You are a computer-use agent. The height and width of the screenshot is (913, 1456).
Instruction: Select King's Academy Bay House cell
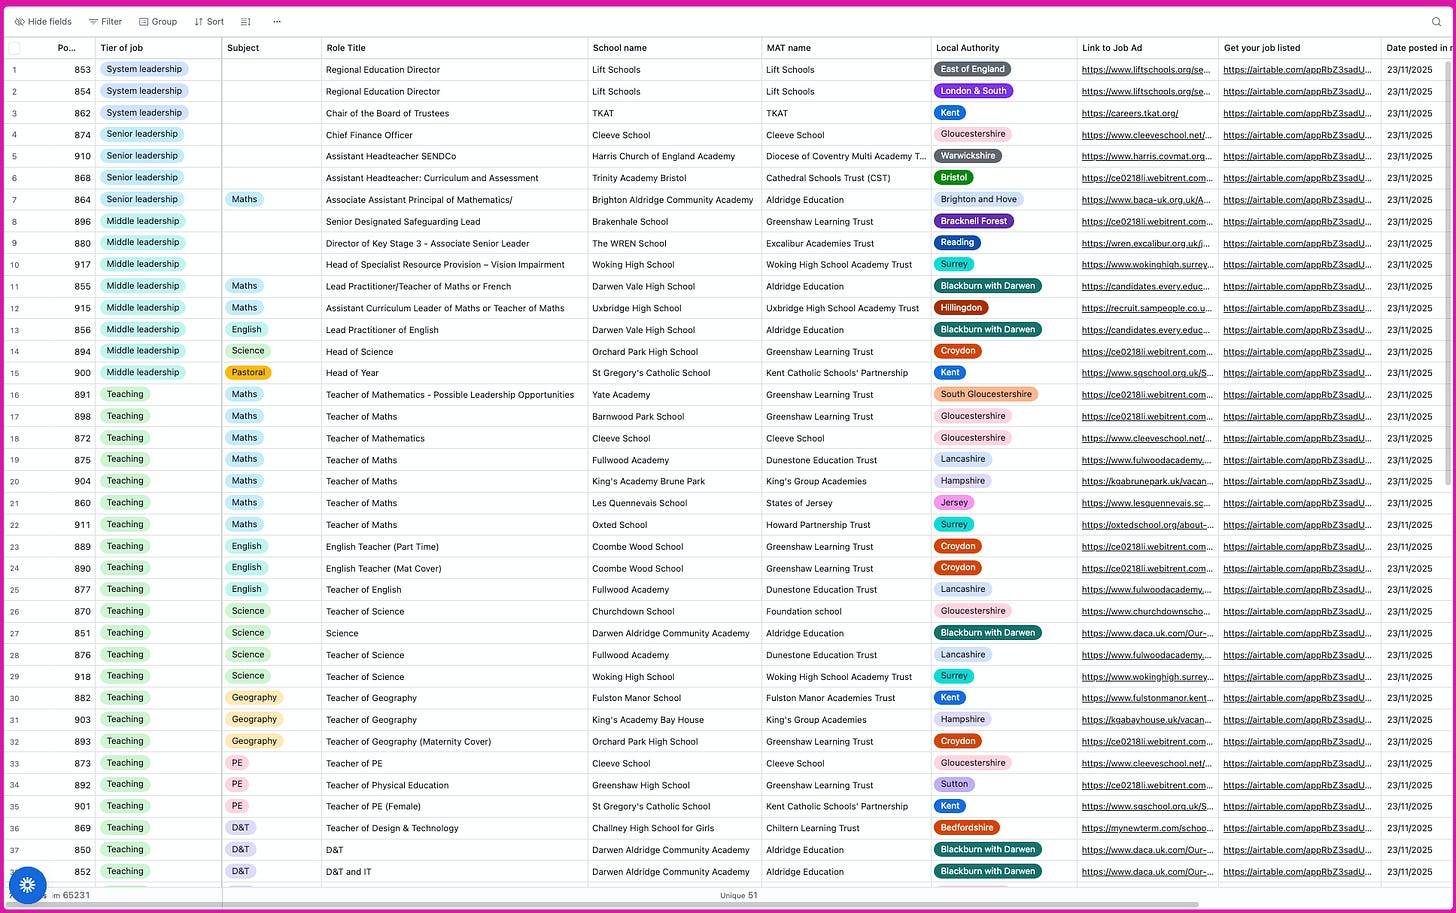[x=674, y=720]
